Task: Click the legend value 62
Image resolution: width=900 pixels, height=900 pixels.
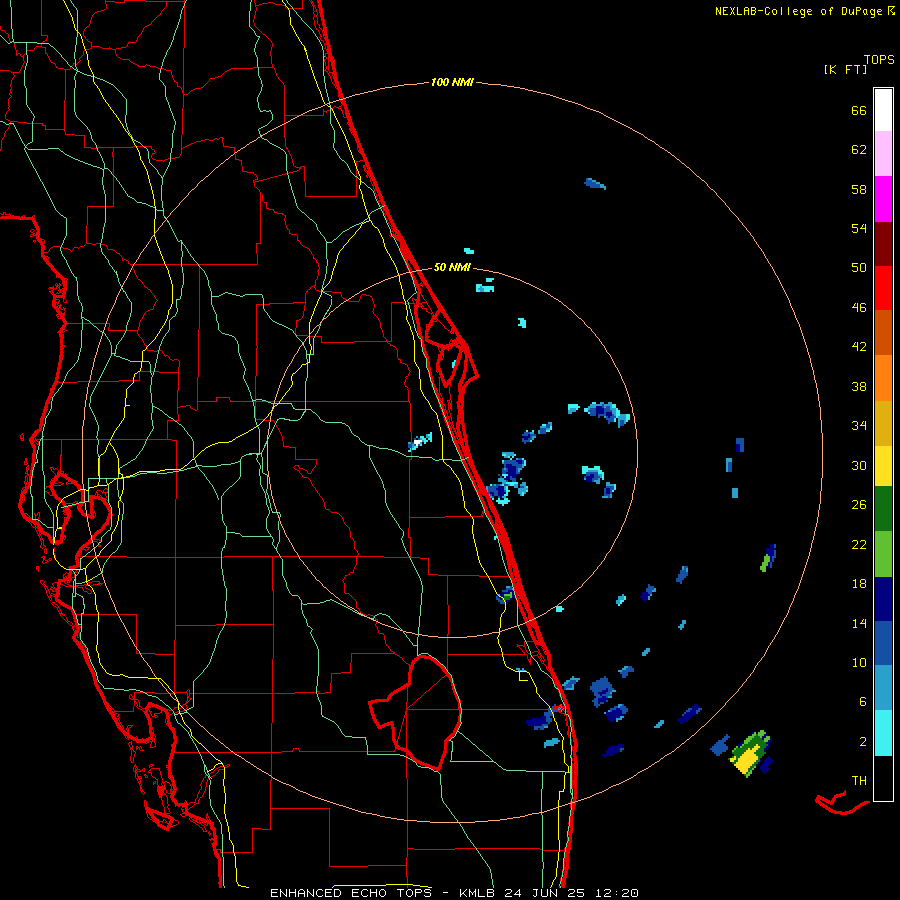Action: [x=859, y=150]
